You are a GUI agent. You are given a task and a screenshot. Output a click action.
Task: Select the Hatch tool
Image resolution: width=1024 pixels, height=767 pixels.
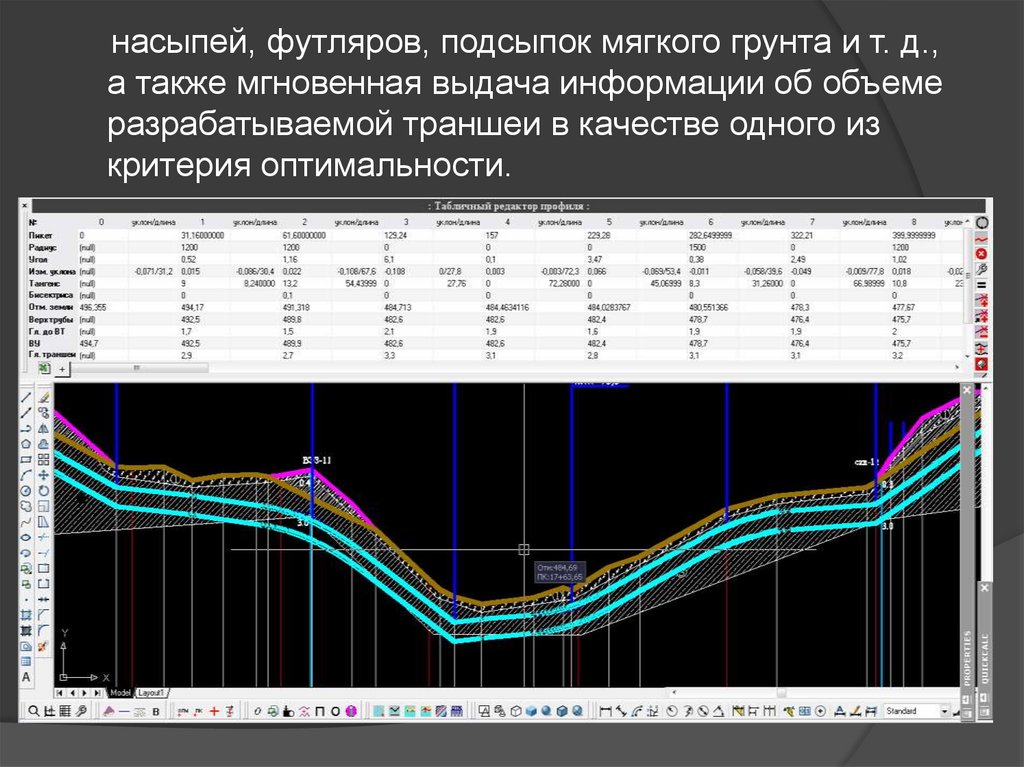(26, 615)
